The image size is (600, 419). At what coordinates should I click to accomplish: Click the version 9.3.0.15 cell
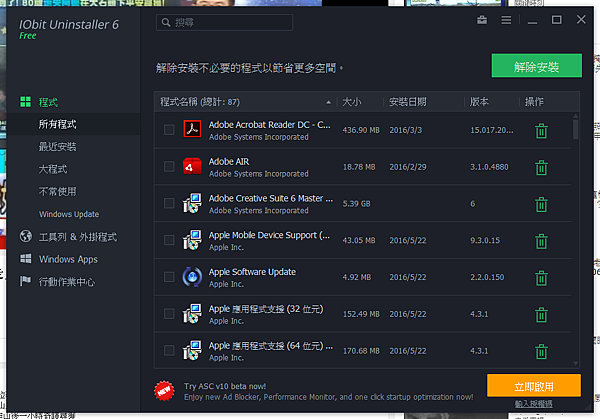click(485, 240)
